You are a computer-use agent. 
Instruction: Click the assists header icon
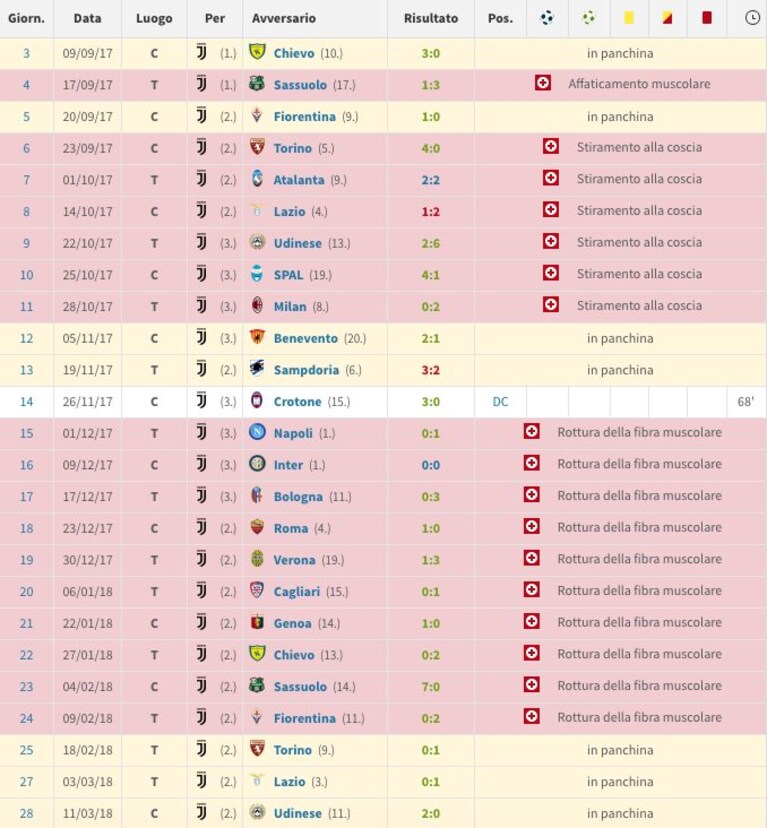pos(588,18)
